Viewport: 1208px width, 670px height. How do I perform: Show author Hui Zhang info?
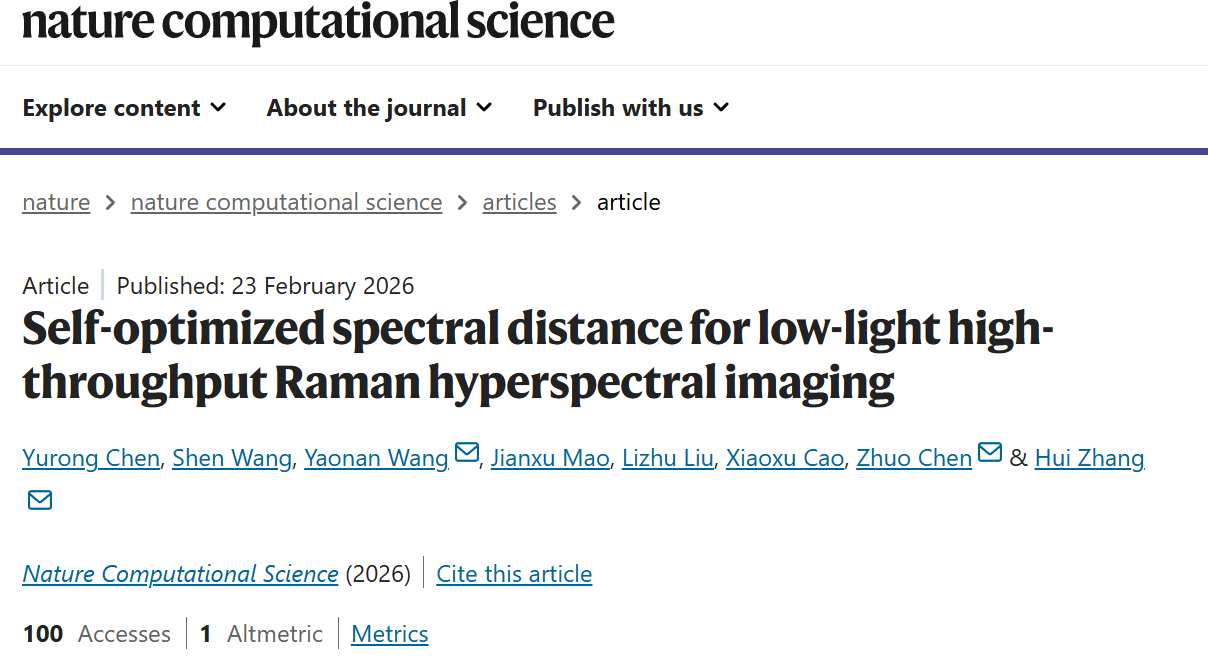1089,458
